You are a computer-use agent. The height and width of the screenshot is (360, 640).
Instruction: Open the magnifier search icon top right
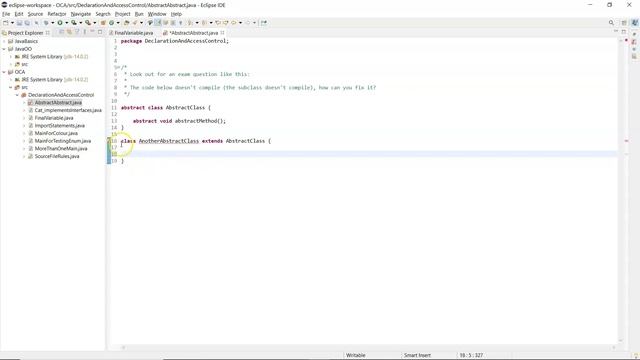tap(611, 23)
